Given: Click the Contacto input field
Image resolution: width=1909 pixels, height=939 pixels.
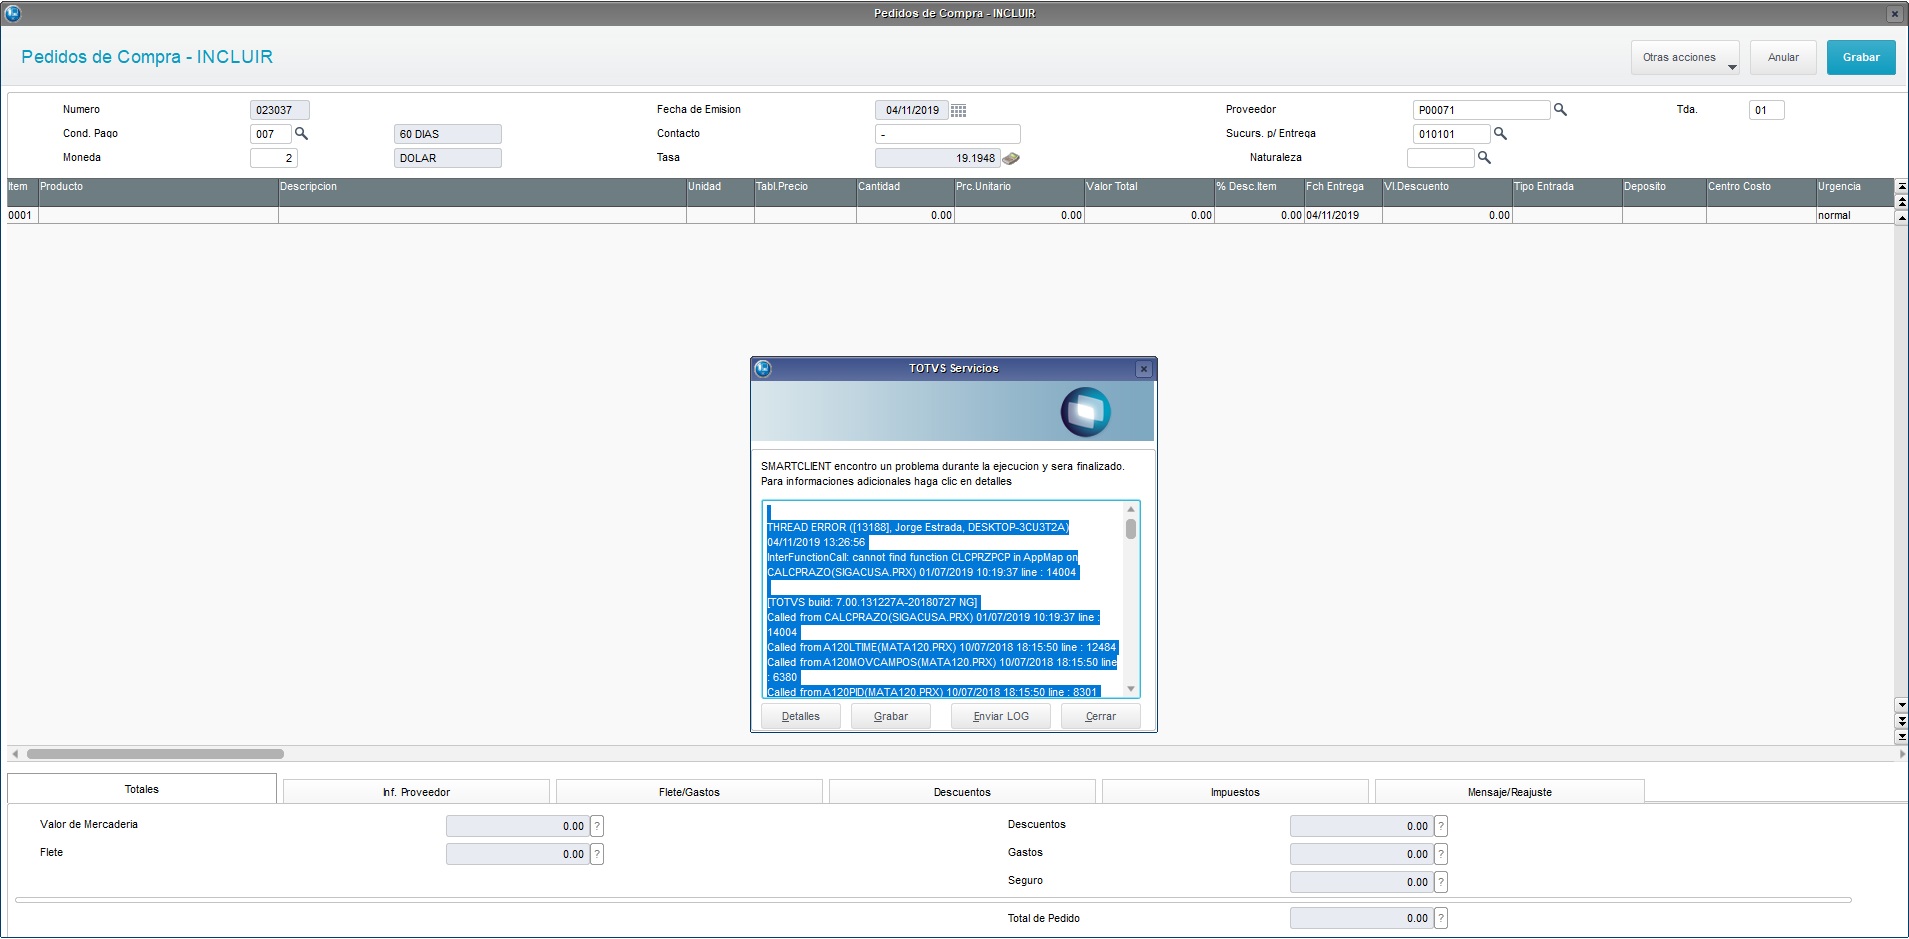Looking at the screenshot, I should [x=948, y=134].
